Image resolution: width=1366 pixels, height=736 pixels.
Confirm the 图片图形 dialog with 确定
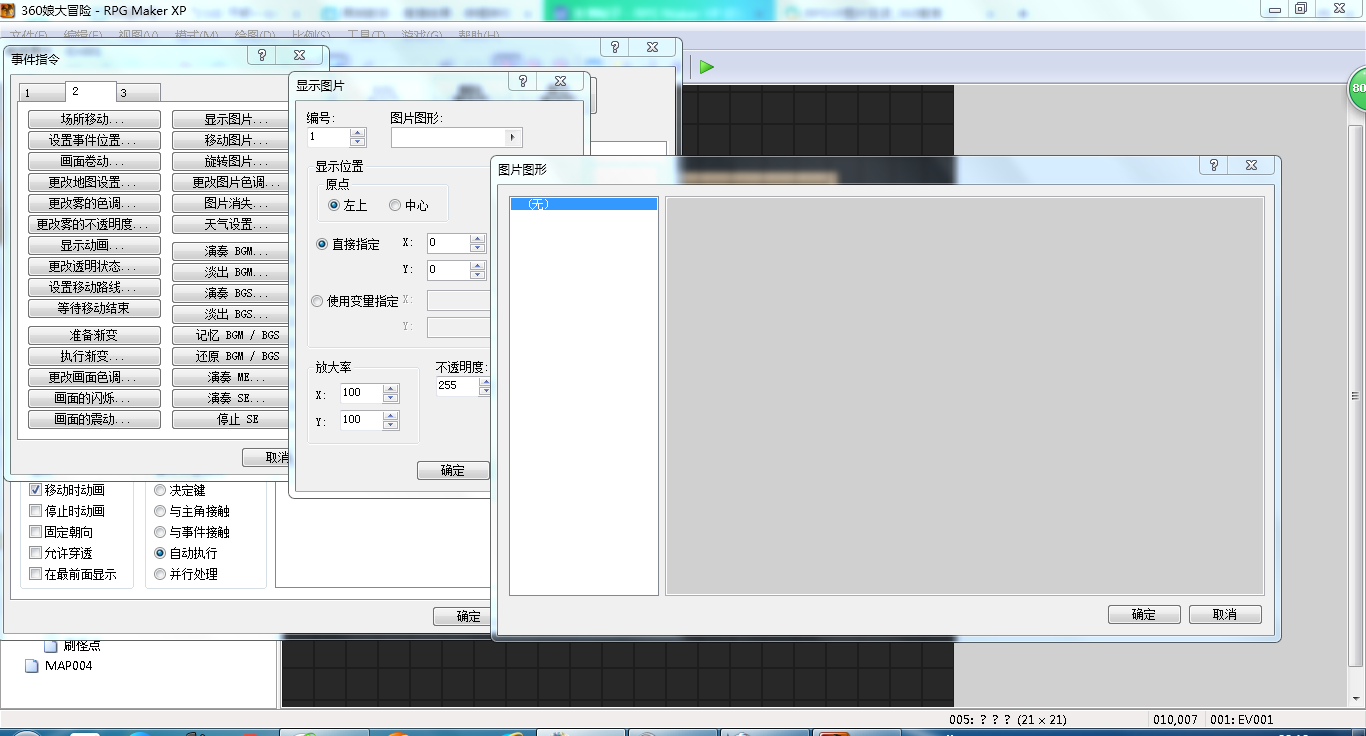point(1144,615)
